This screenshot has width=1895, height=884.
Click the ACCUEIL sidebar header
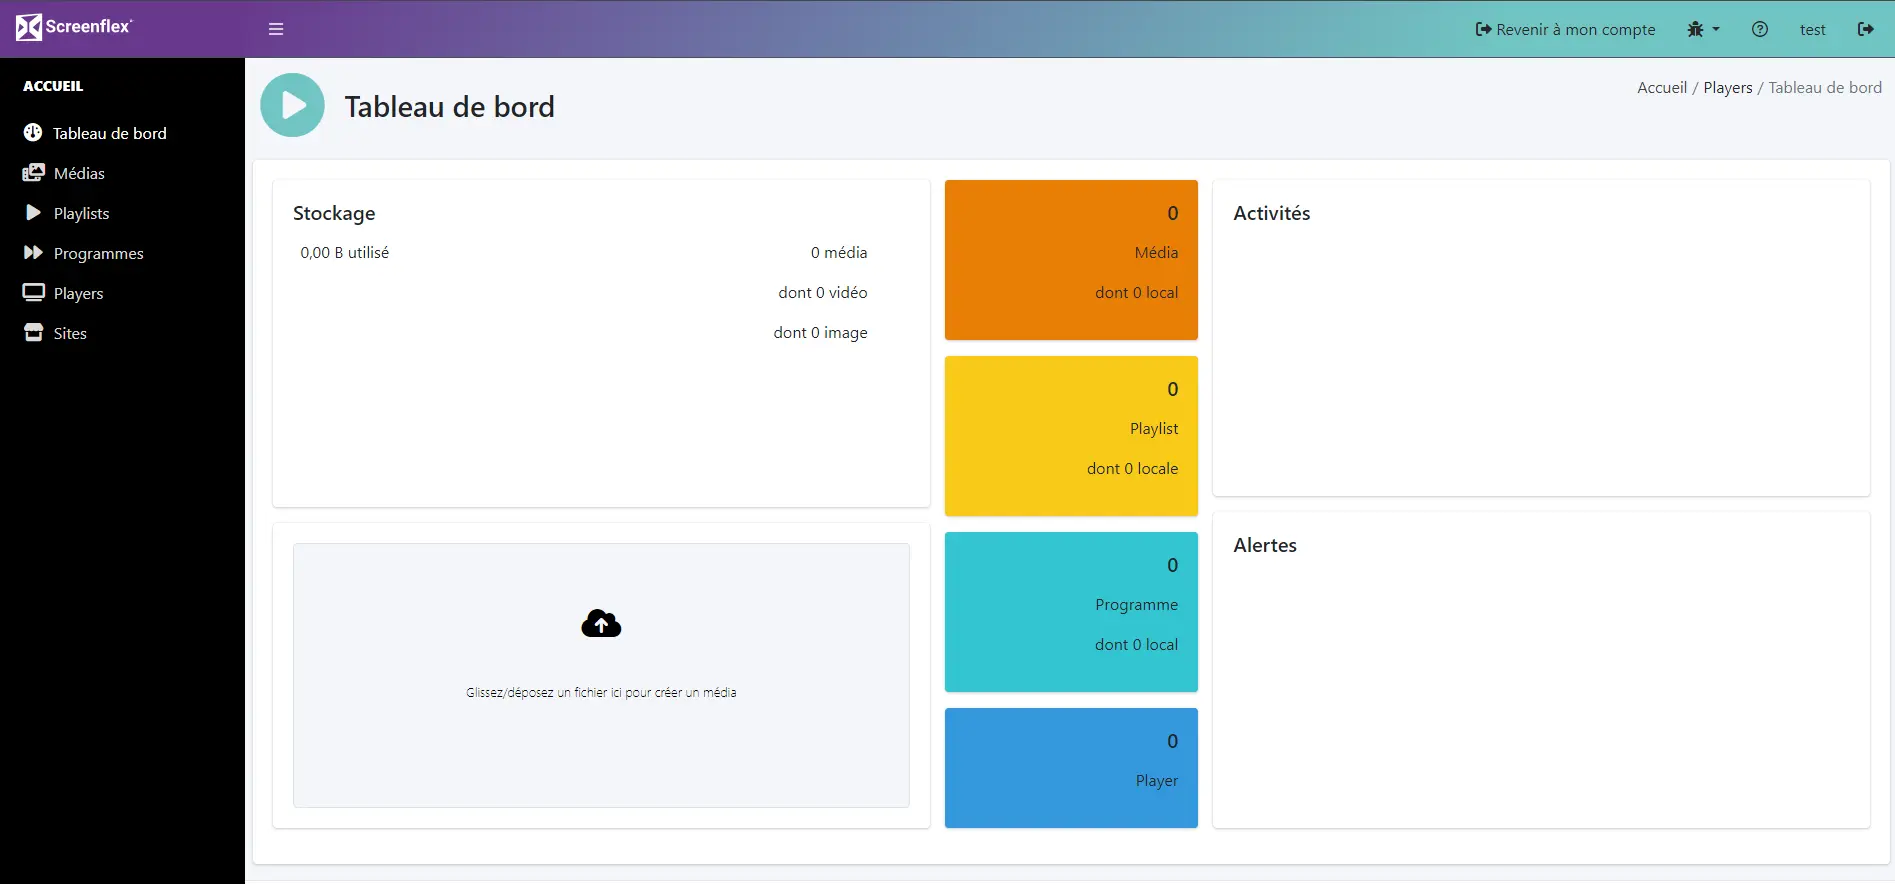coord(53,86)
